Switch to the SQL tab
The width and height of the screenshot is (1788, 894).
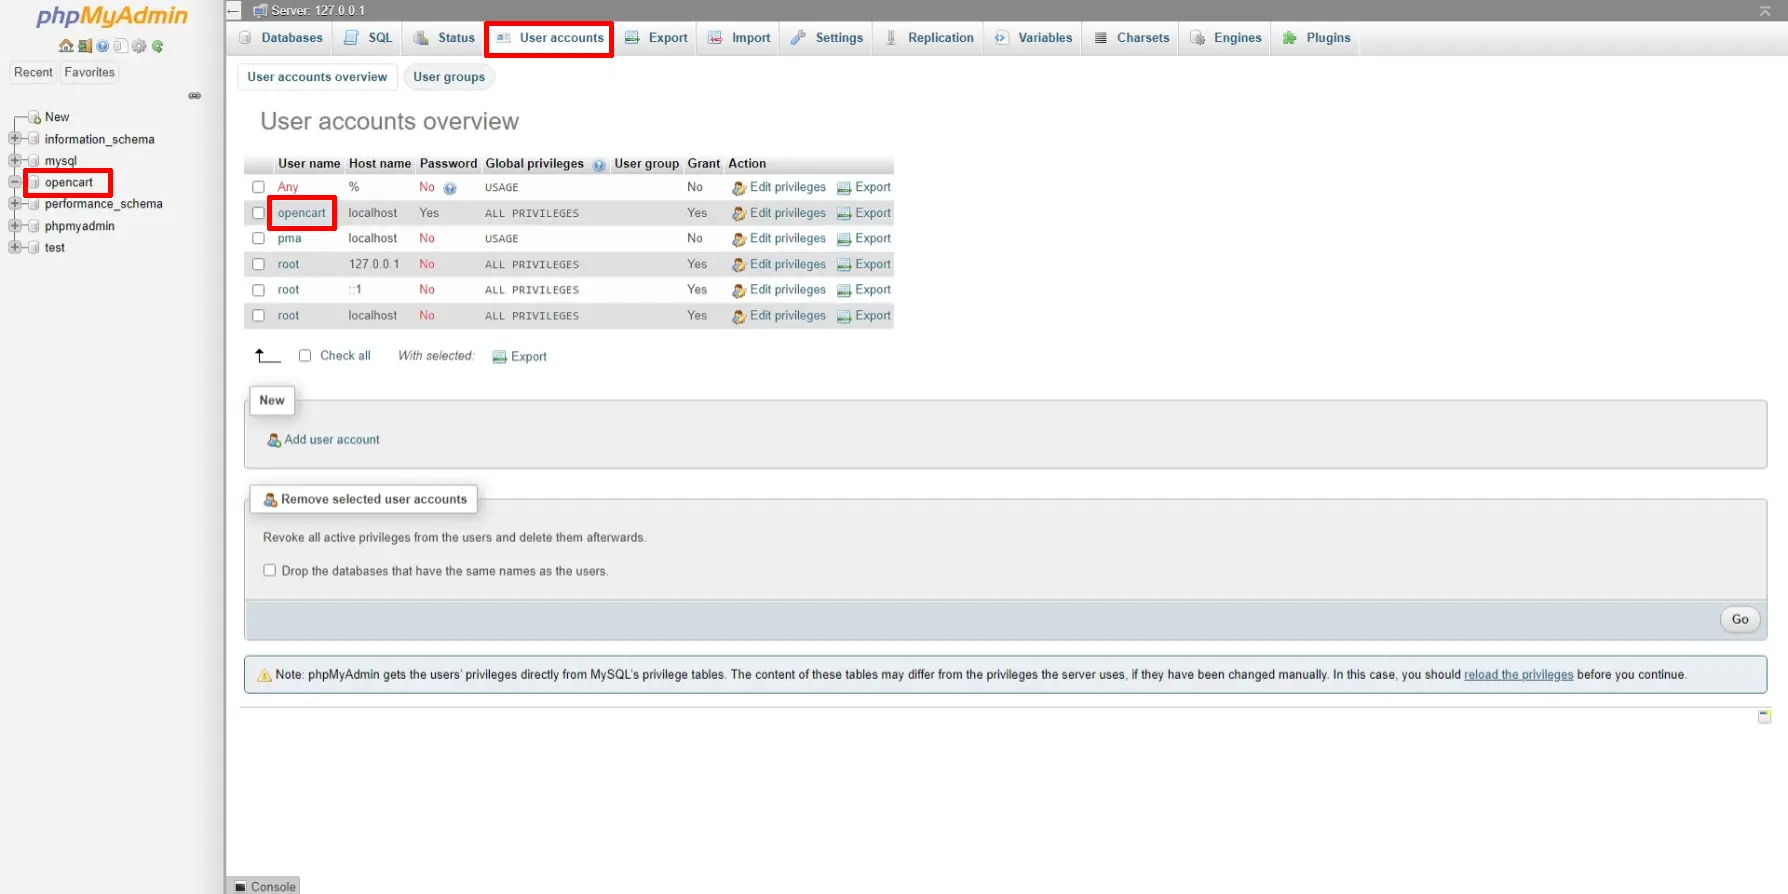coord(369,38)
